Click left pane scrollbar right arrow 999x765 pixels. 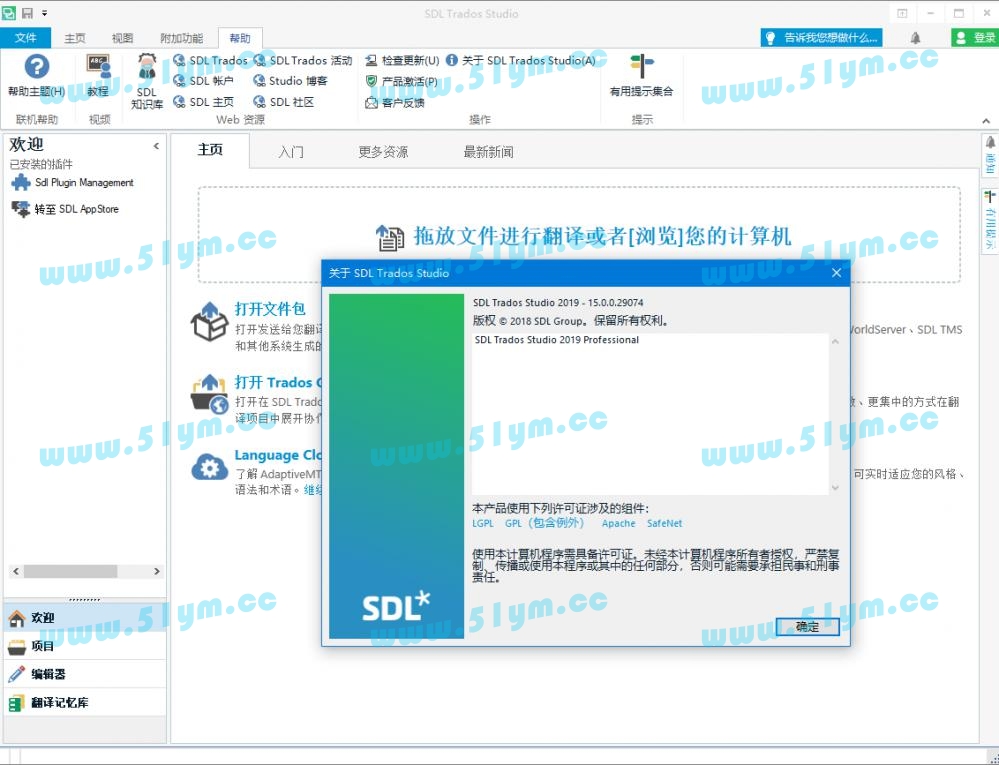[157, 571]
